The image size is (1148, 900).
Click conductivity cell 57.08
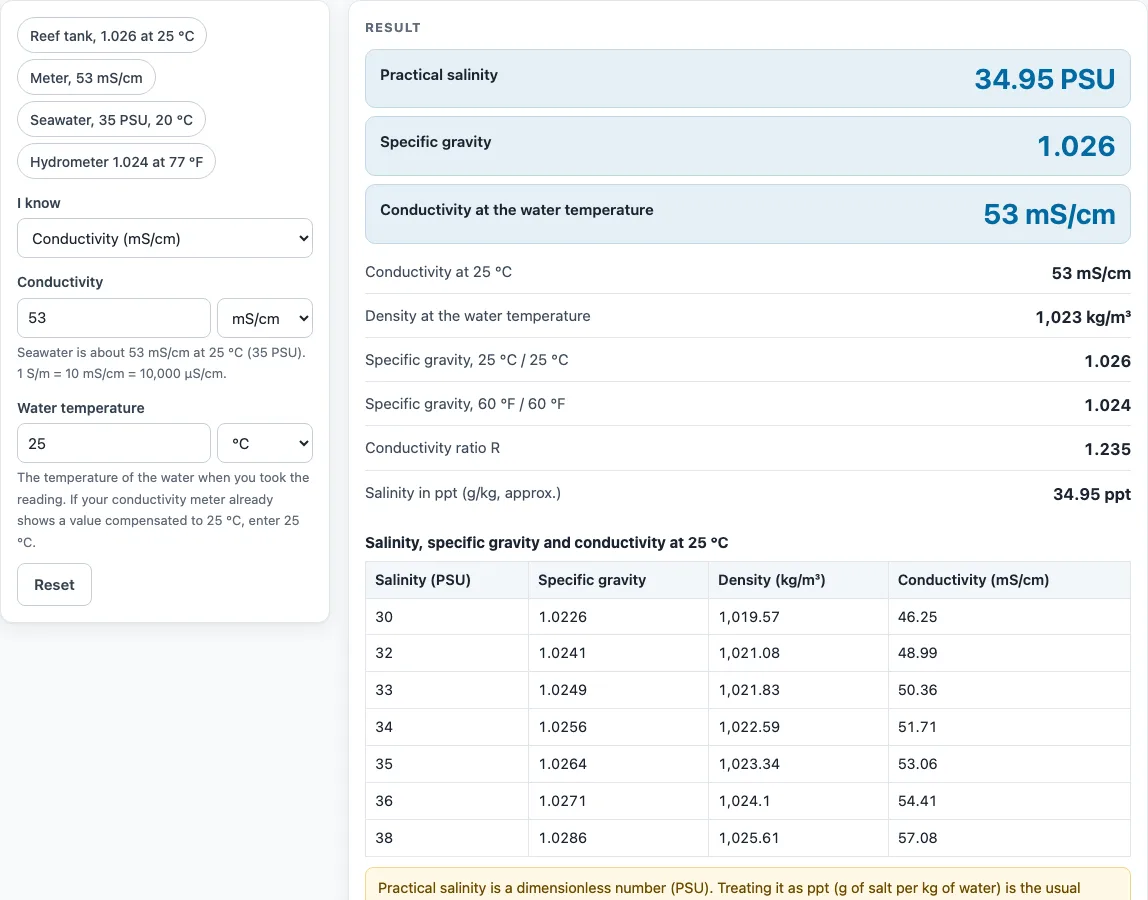(x=1009, y=838)
